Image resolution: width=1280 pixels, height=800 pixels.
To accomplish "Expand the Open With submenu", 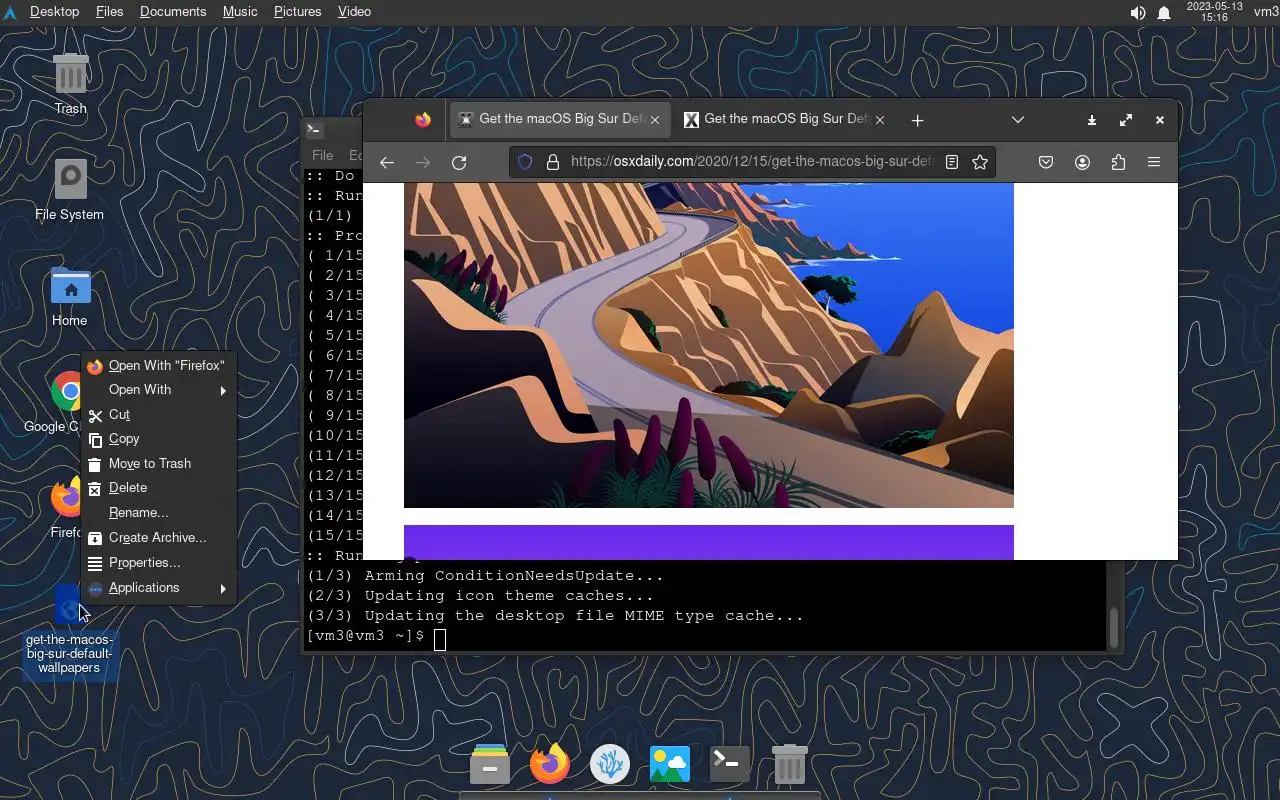I will [x=159, y=390].
